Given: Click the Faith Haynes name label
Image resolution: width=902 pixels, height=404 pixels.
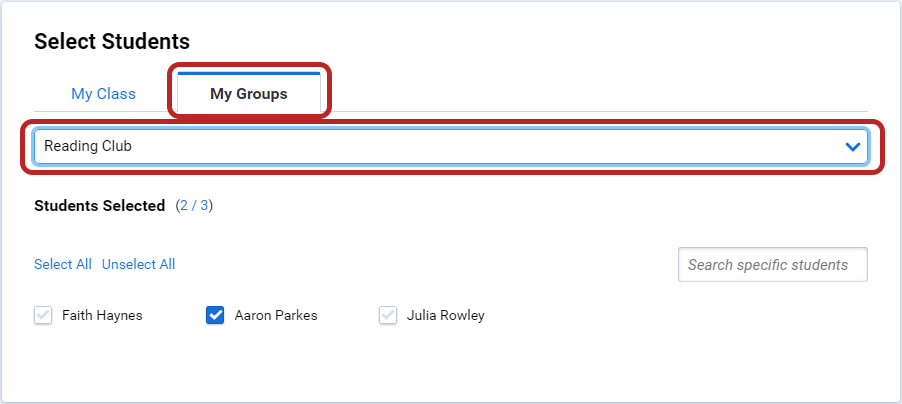Looking at the screenshot, I should coord(102,315).
